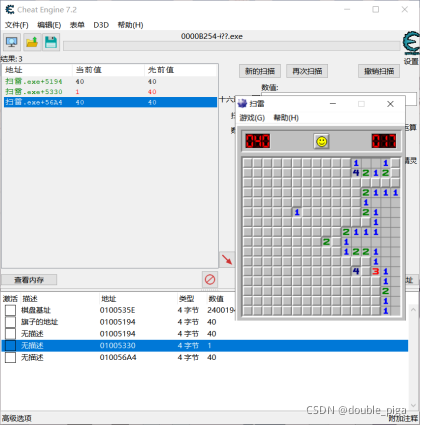Image resolution: width=421 pixels, height=426 pixels.
Task: Click the red no-entry clear list icon
Action: 210,279
